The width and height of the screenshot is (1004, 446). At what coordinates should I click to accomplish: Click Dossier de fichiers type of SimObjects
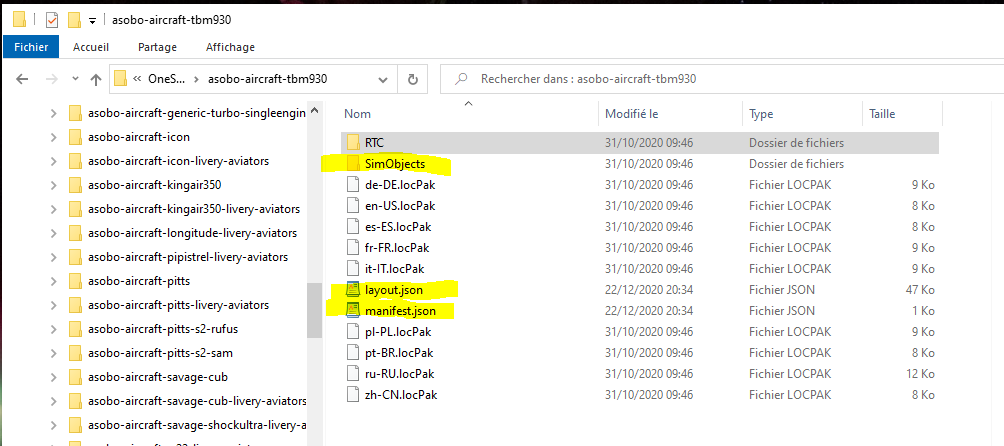[796, 164]
